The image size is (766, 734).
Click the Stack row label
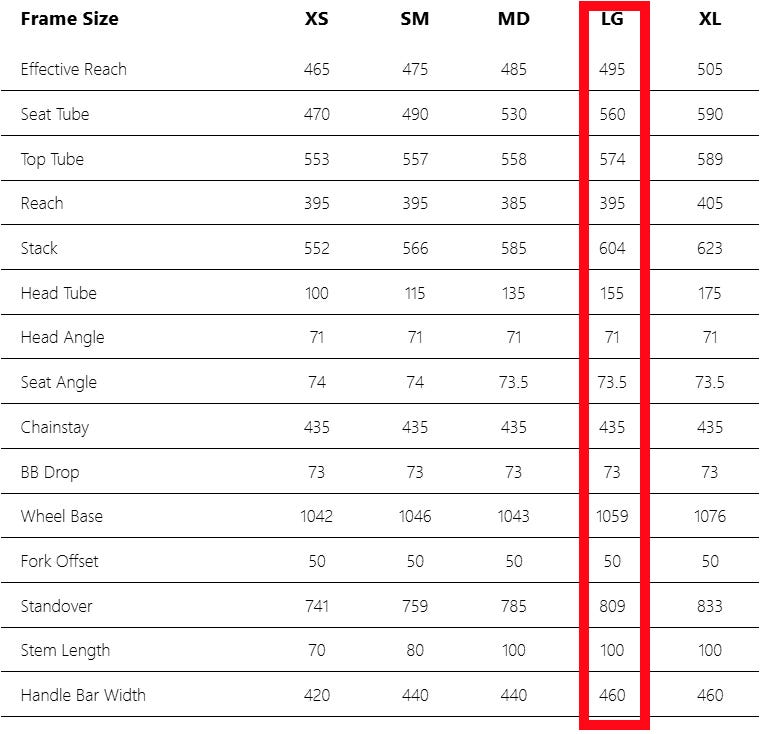point(39,248)
